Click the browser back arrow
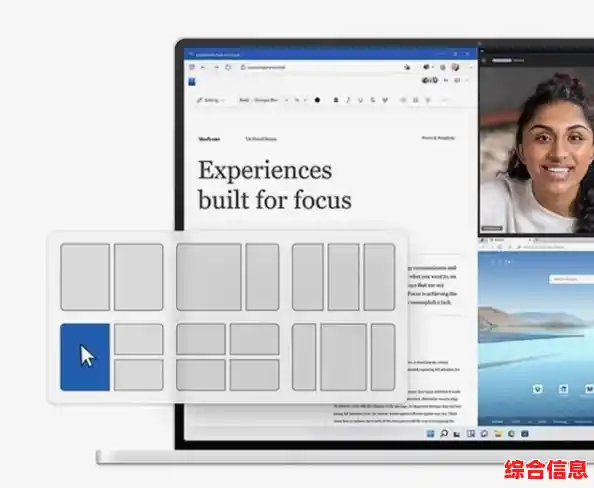Screen dimensions: 594x488 203,67
